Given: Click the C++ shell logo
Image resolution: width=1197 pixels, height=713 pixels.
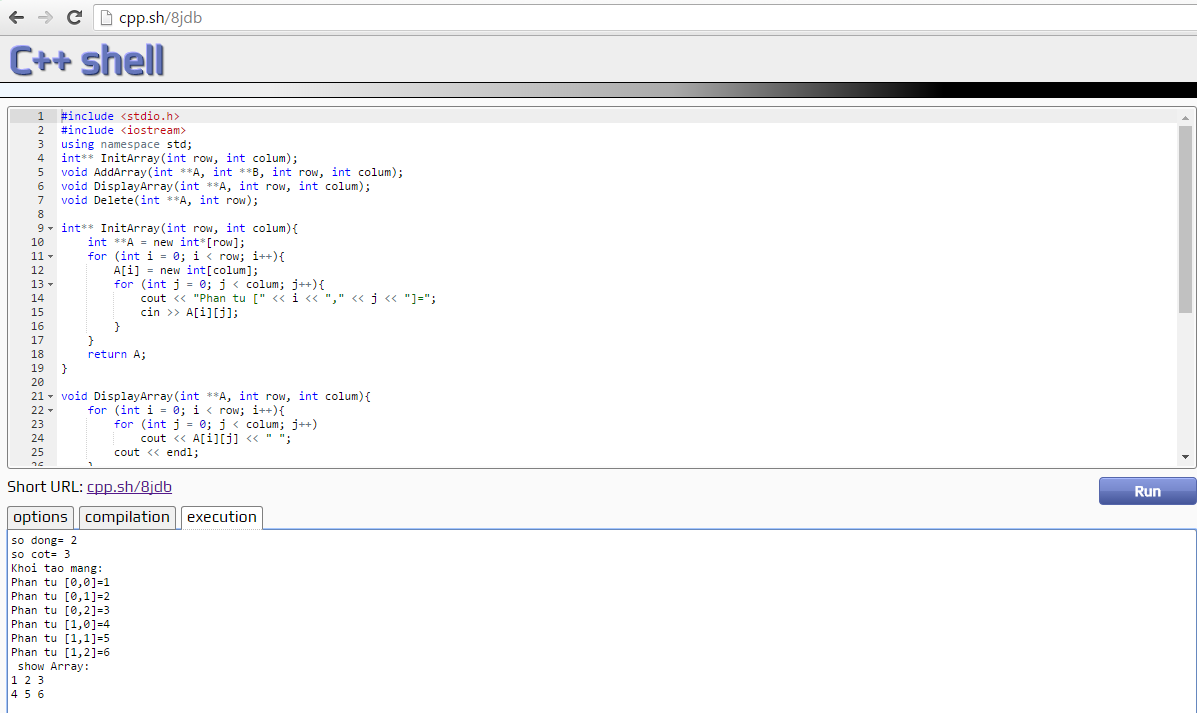Looking at the screenshot, I should click(x=87, y=60).
